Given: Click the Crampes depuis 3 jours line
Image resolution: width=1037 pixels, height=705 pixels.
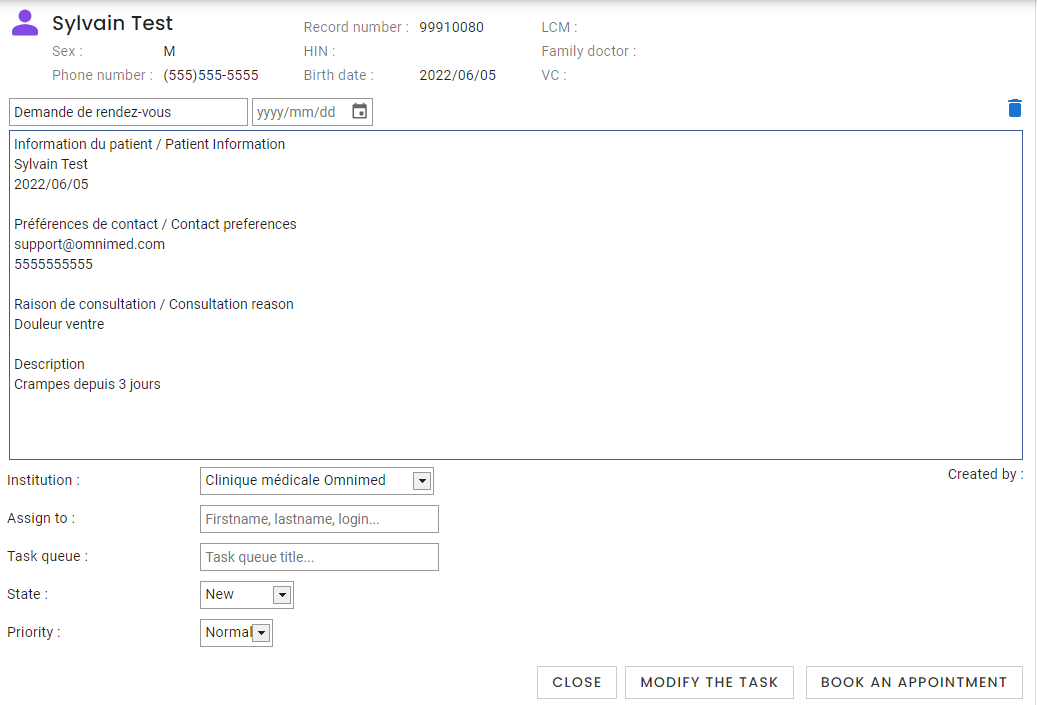Looking at the screenshot, I should click(87, 384).
